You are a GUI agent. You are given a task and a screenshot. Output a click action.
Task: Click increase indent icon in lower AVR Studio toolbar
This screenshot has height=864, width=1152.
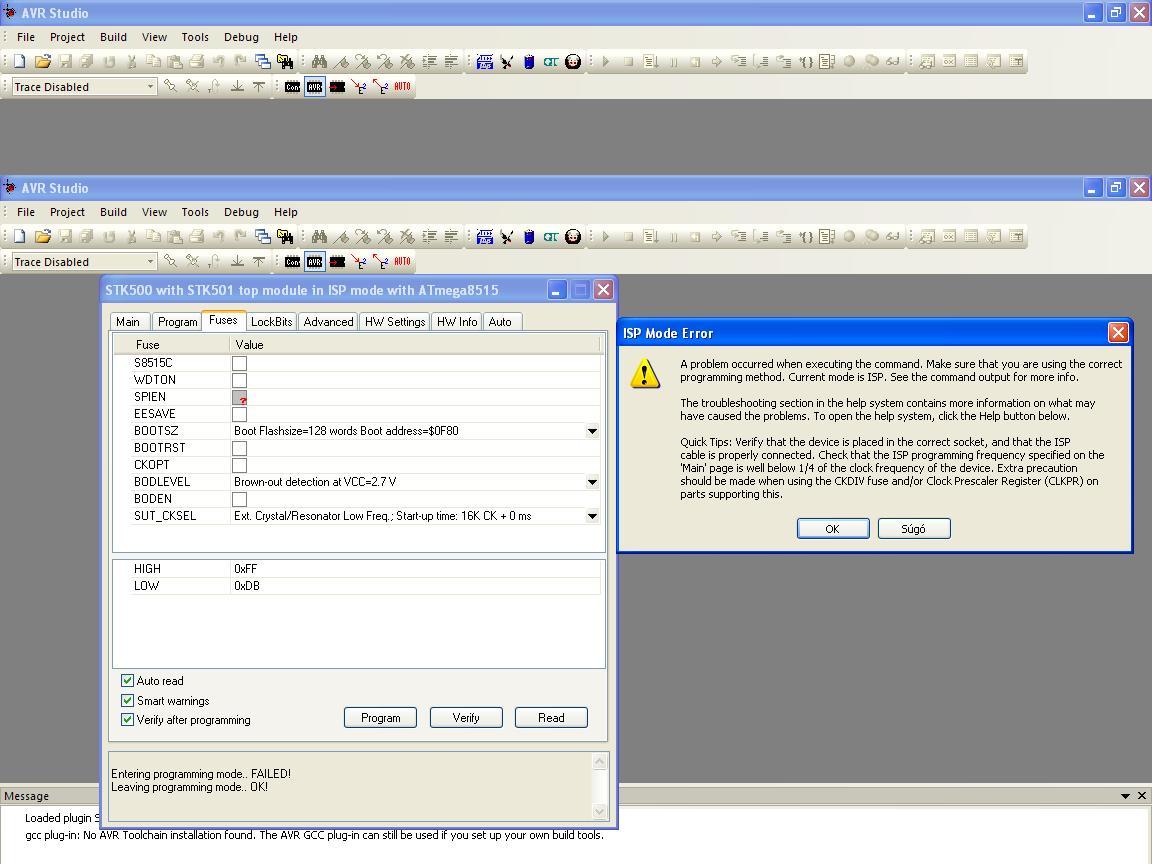point(429,237)
